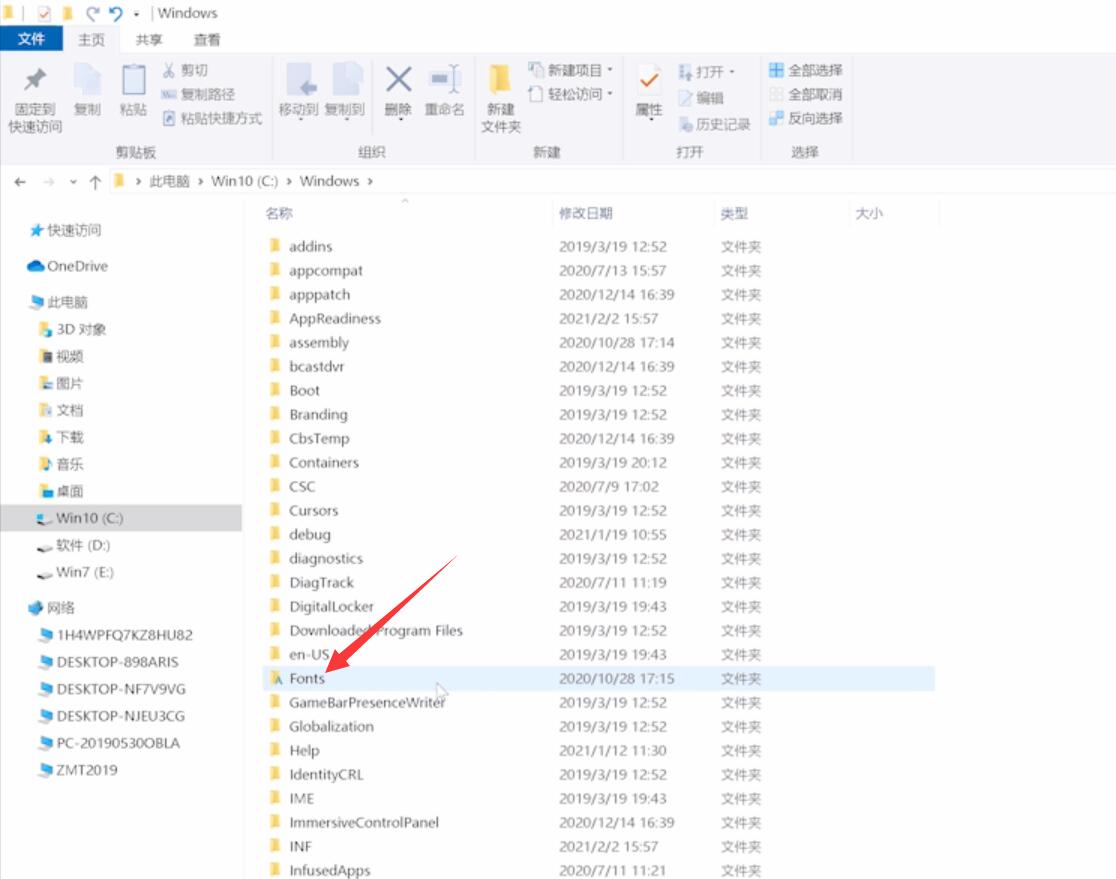The image size is (1116, 879).
Task: Select Network (网络) in the sidebar
Action: pos(51,607)
